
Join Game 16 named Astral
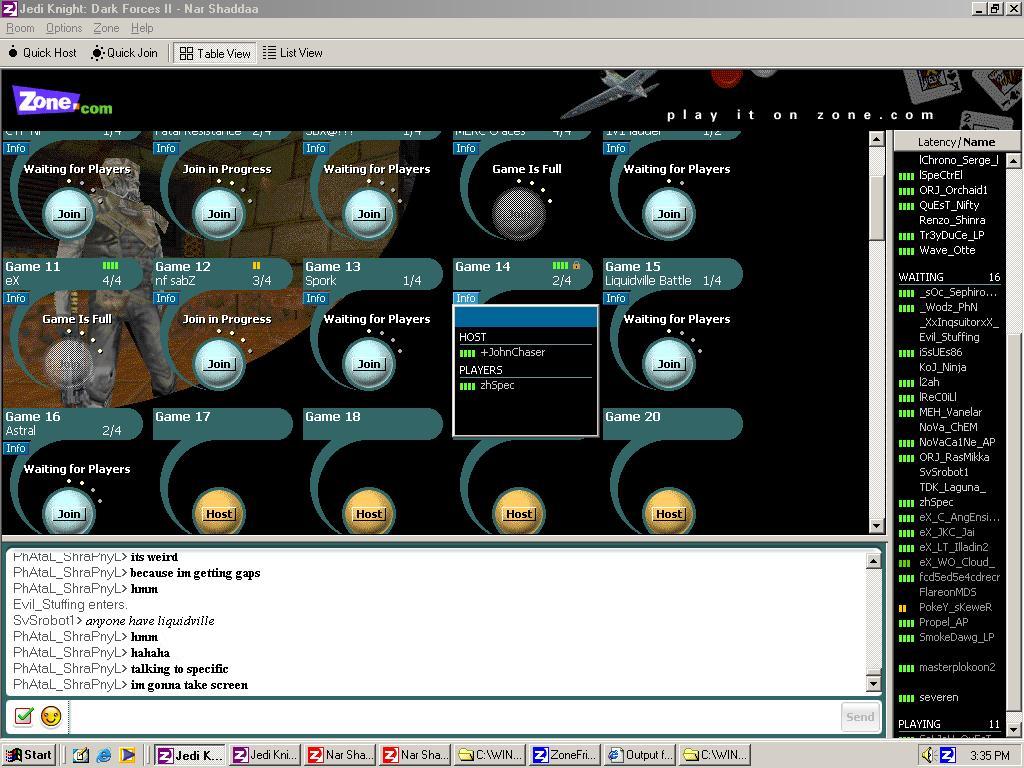coord(69,513)
